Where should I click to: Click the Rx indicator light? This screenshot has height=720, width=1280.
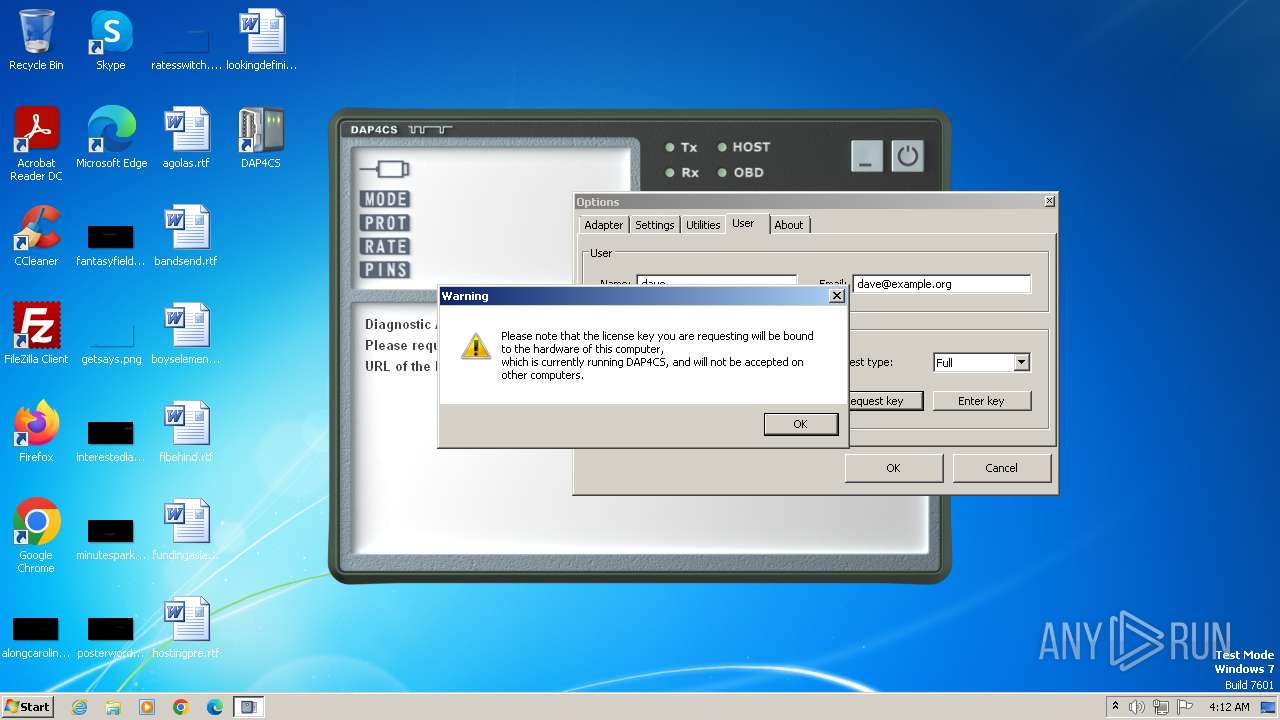(670, 173)
